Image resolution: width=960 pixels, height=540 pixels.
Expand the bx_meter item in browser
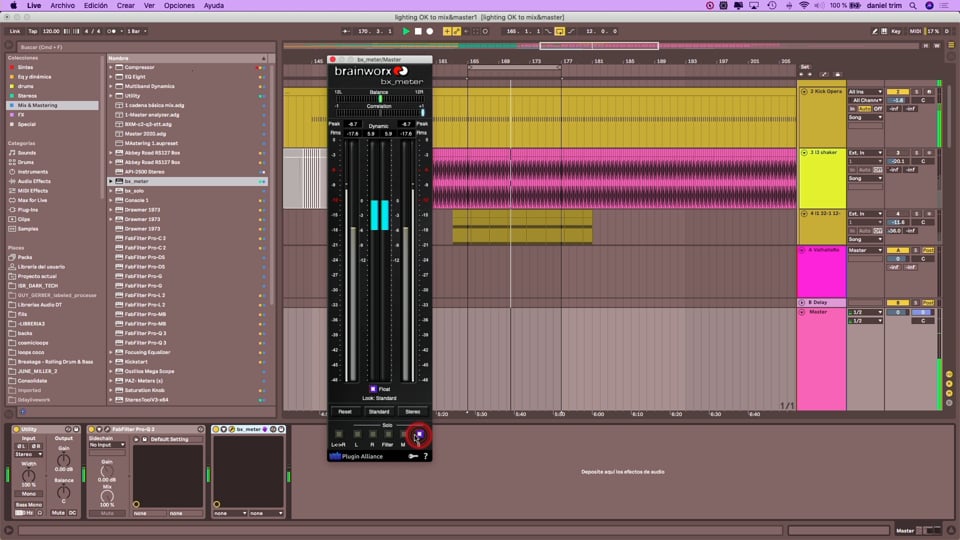(x=111, y=181)
